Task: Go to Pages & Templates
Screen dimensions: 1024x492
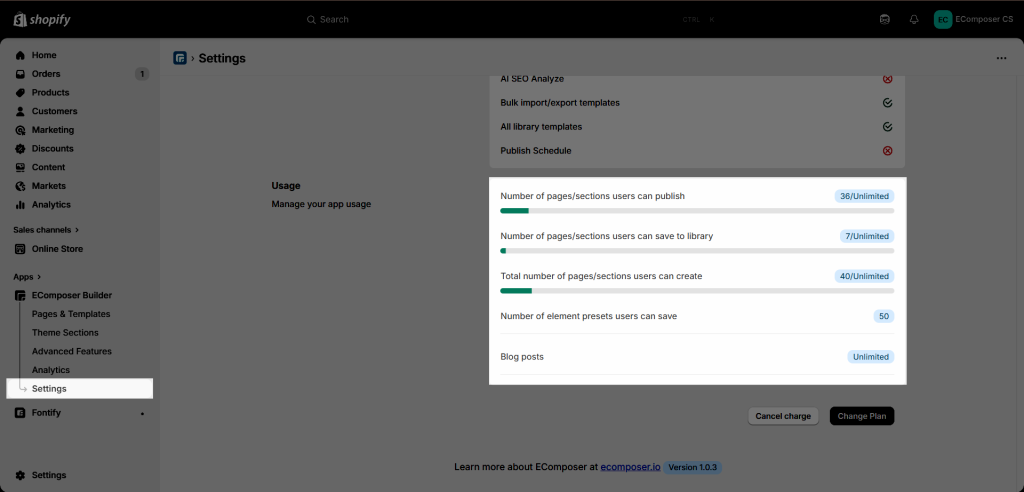Action: click(x=71, y=314)
